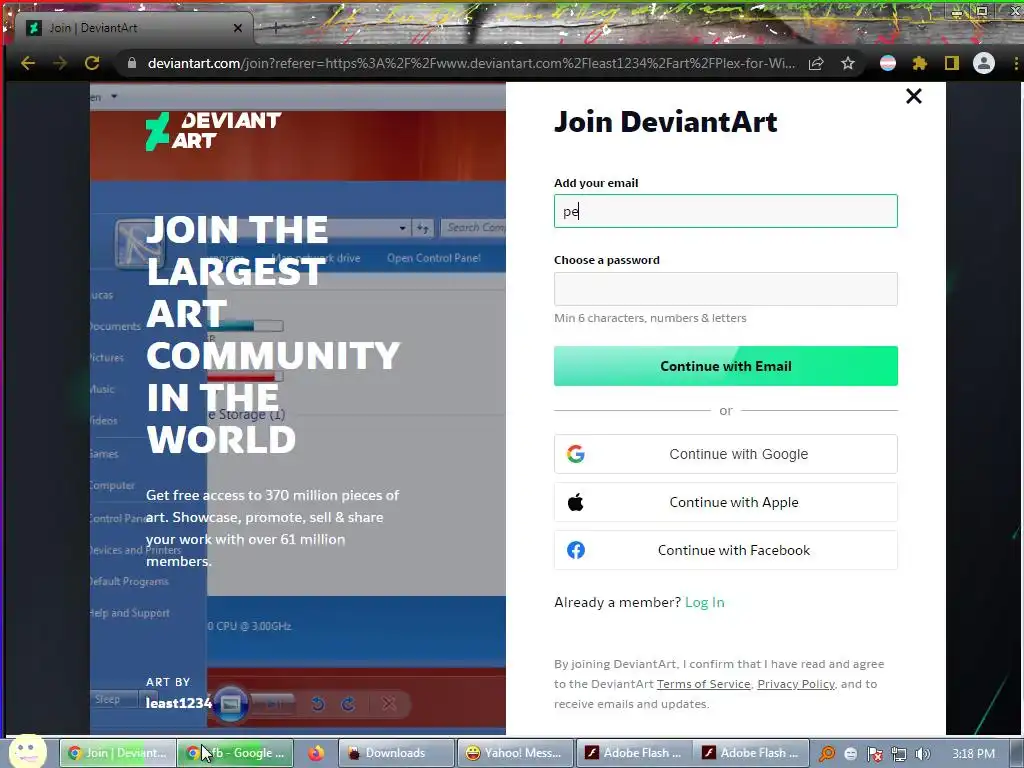Click the address bar URL
Screen dimensions: 1024x768
[472, 63]
